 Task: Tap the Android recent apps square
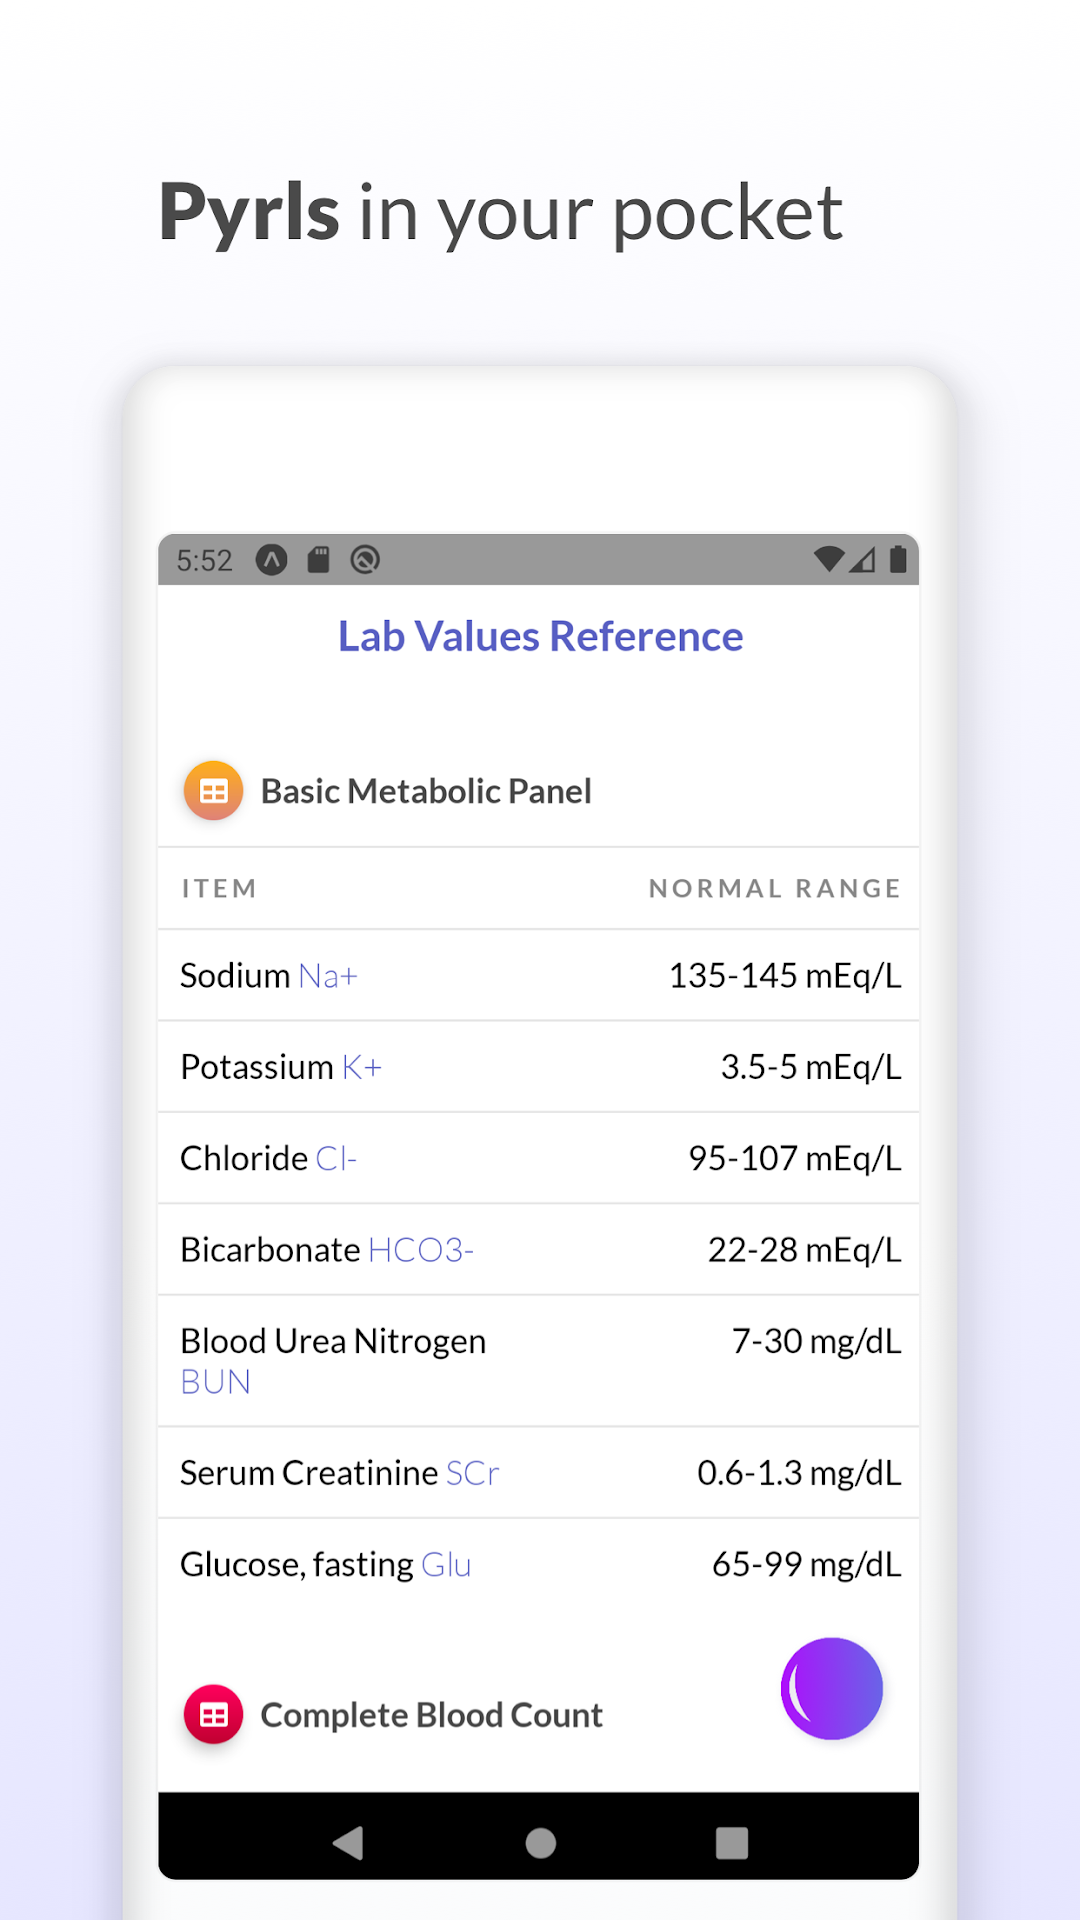coord(732,1842)
